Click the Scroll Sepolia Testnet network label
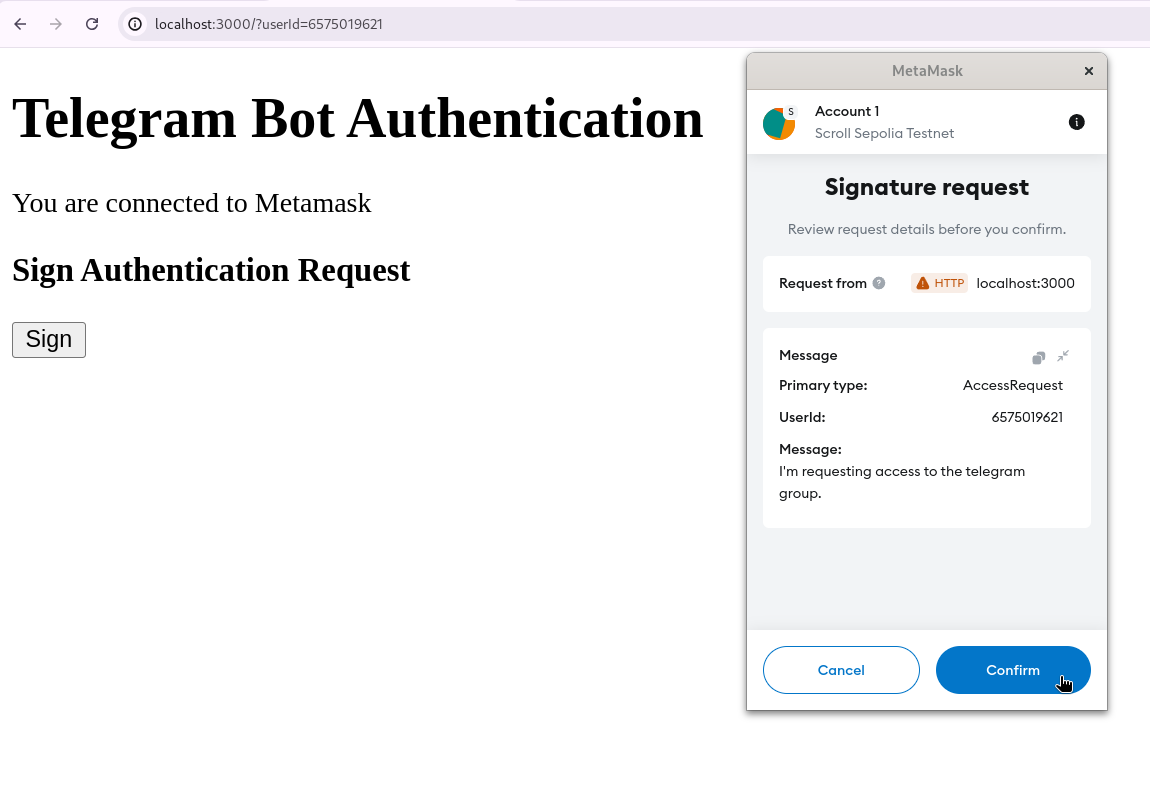 click(884, 133)
